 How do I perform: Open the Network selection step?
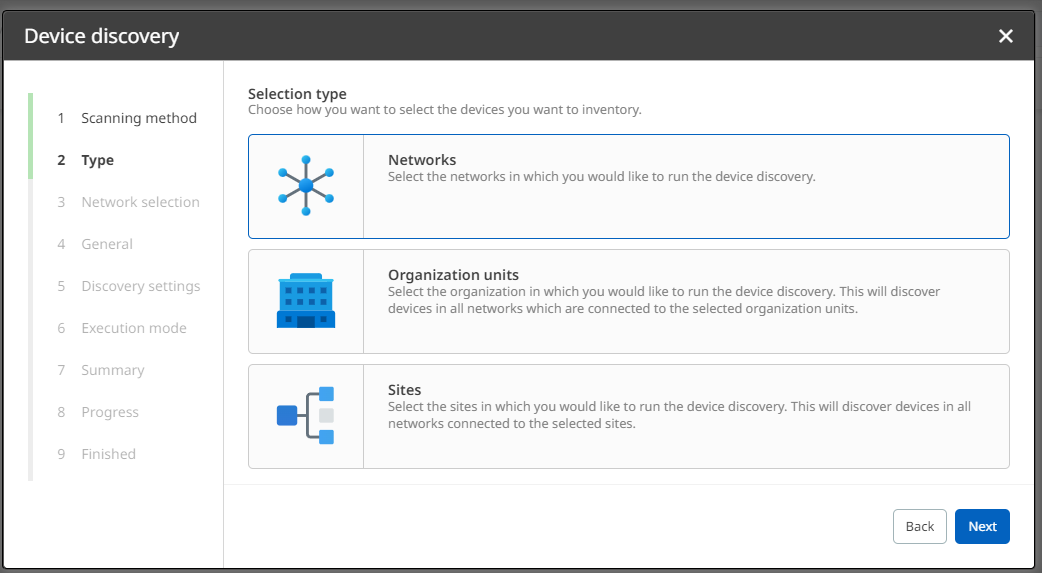point(140,202)
